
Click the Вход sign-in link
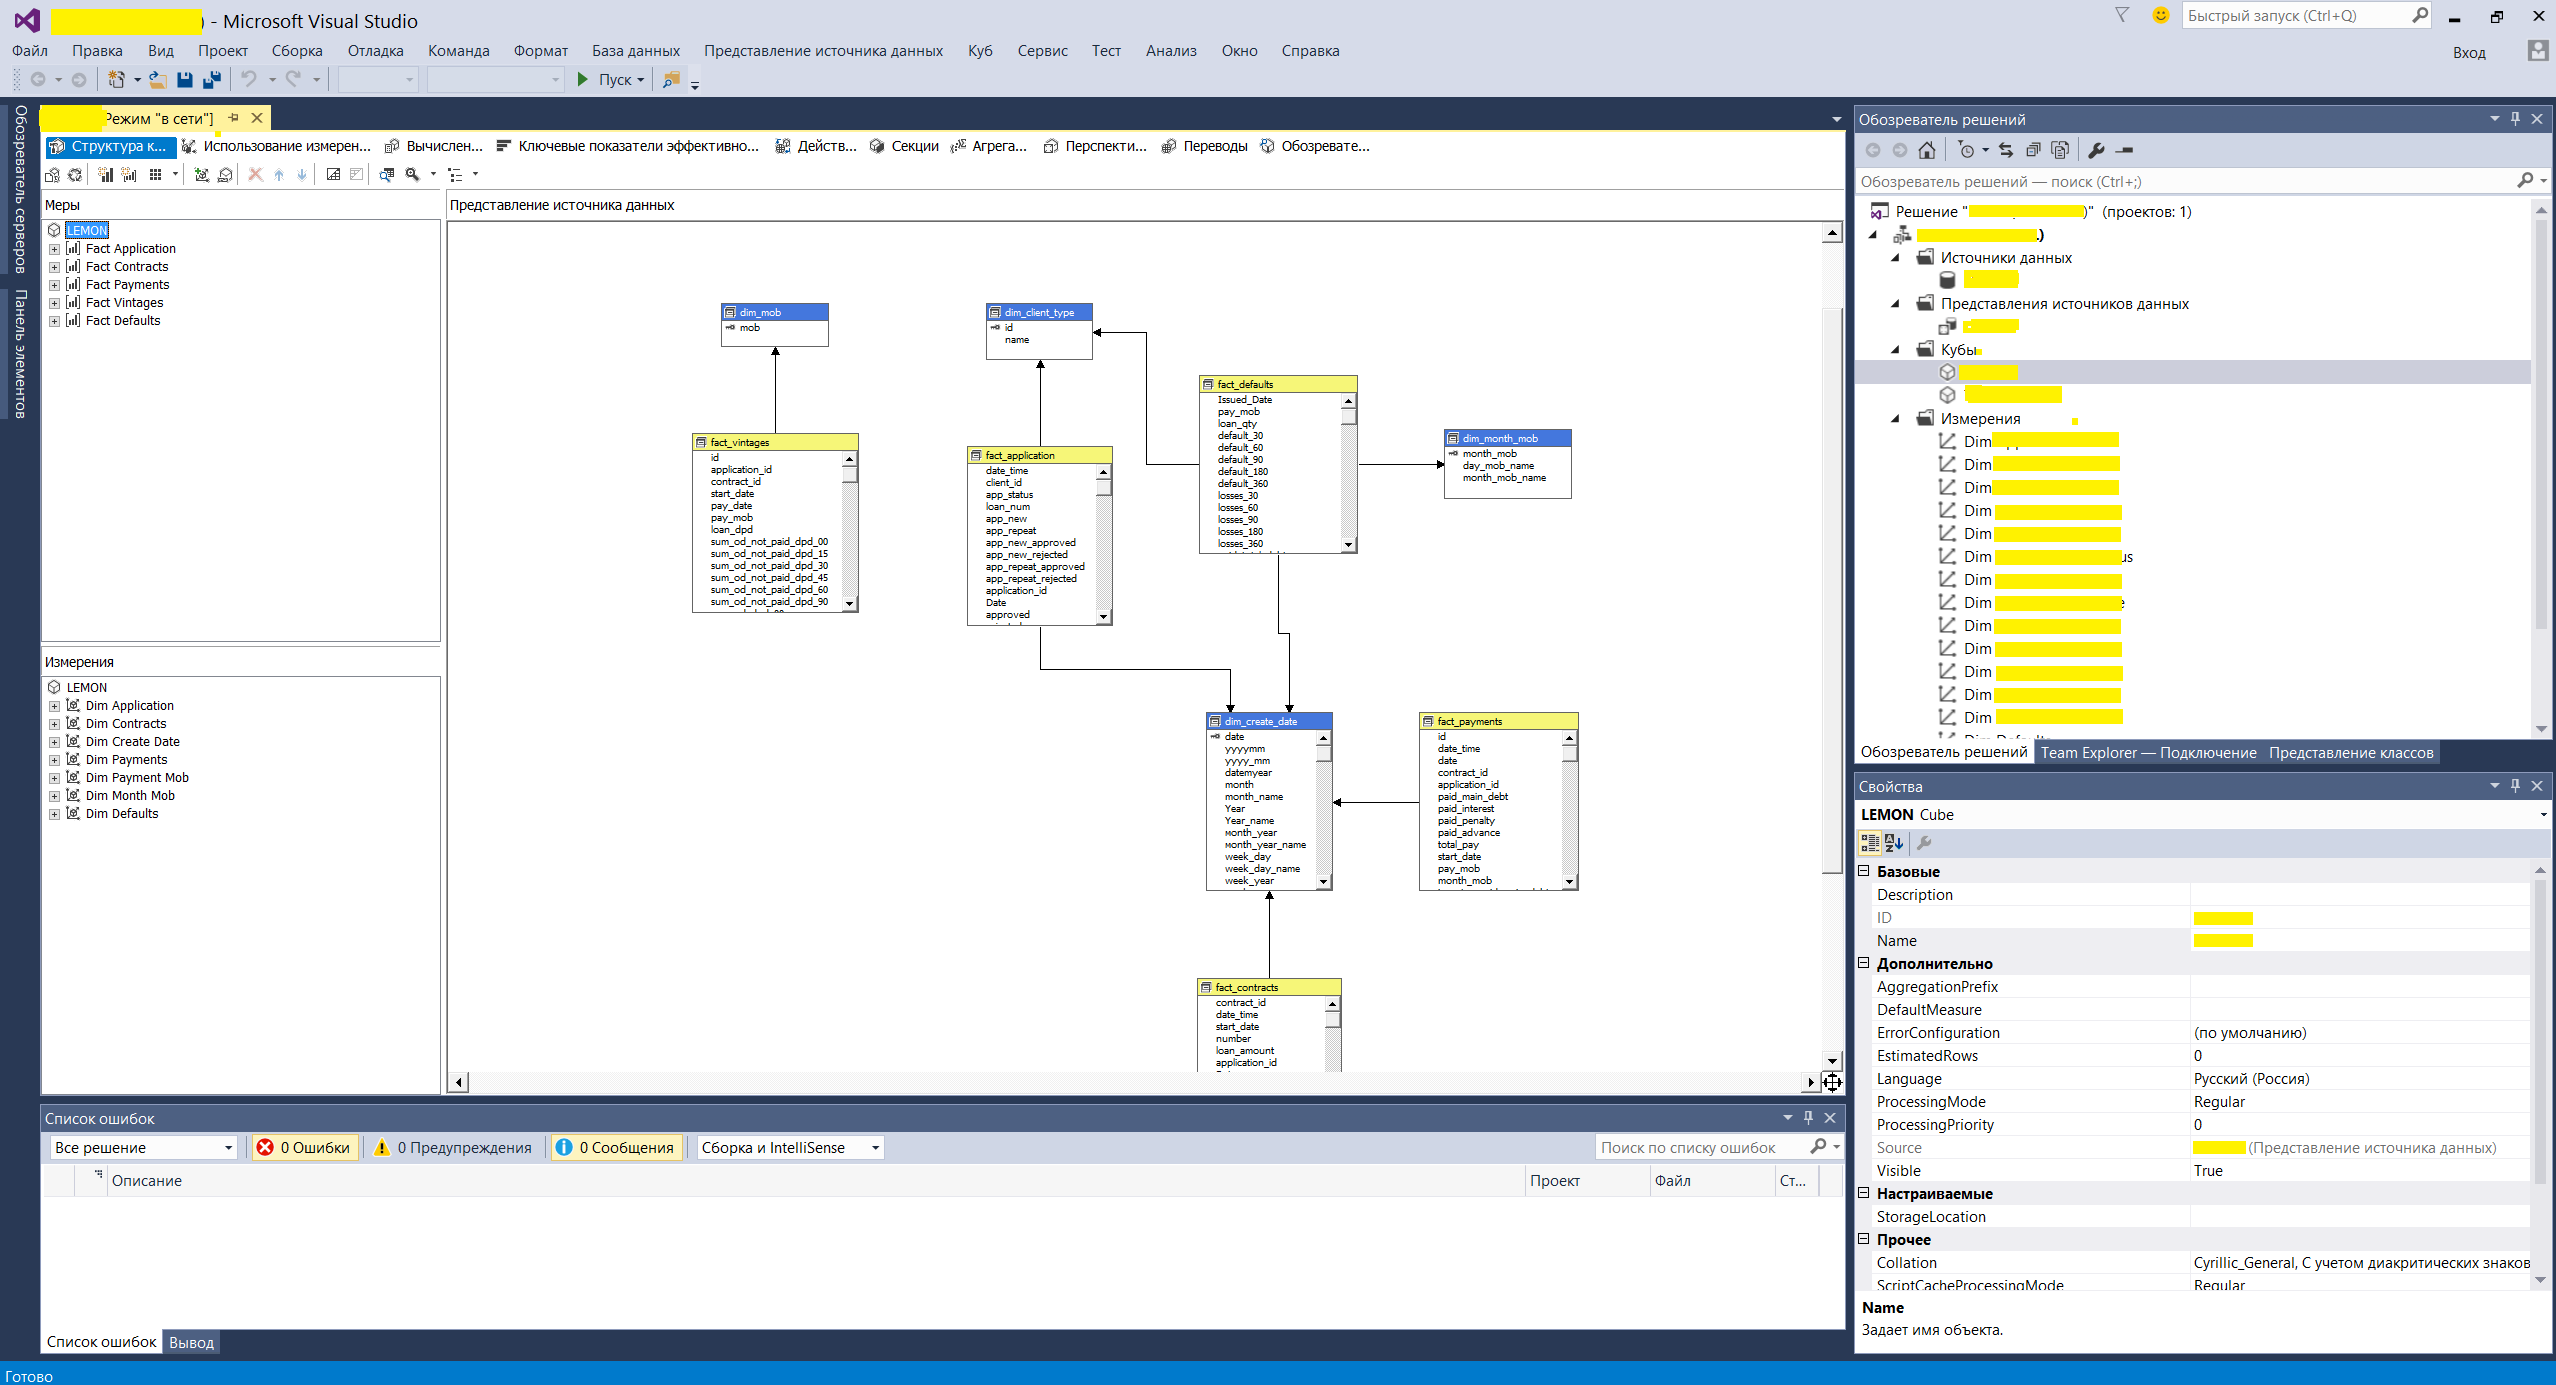pyautogui.click(x=2469, y=52)
